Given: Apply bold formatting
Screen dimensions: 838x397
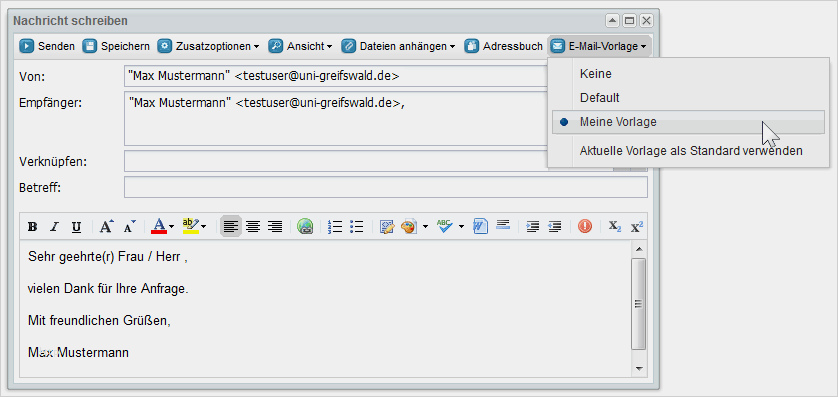Looking at the screenshot, I should (33, 227).
